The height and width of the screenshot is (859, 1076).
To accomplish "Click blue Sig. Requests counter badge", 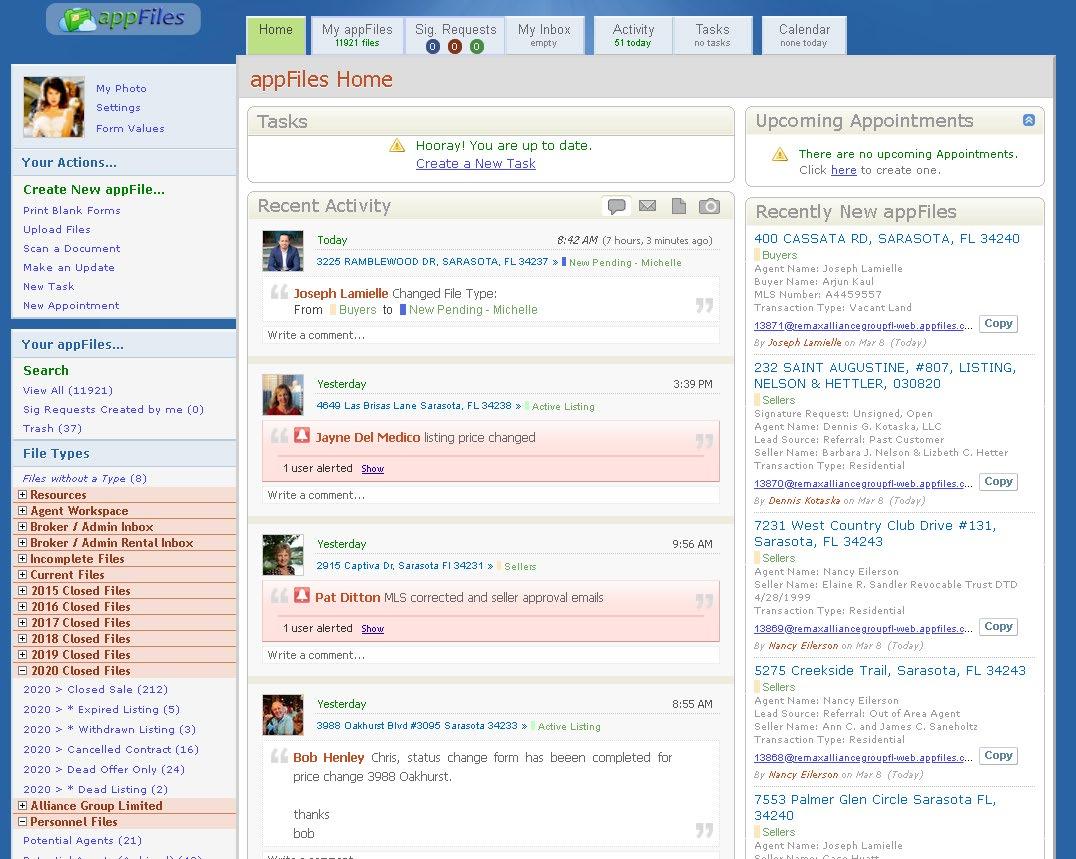I will click(x=432, y=47).
